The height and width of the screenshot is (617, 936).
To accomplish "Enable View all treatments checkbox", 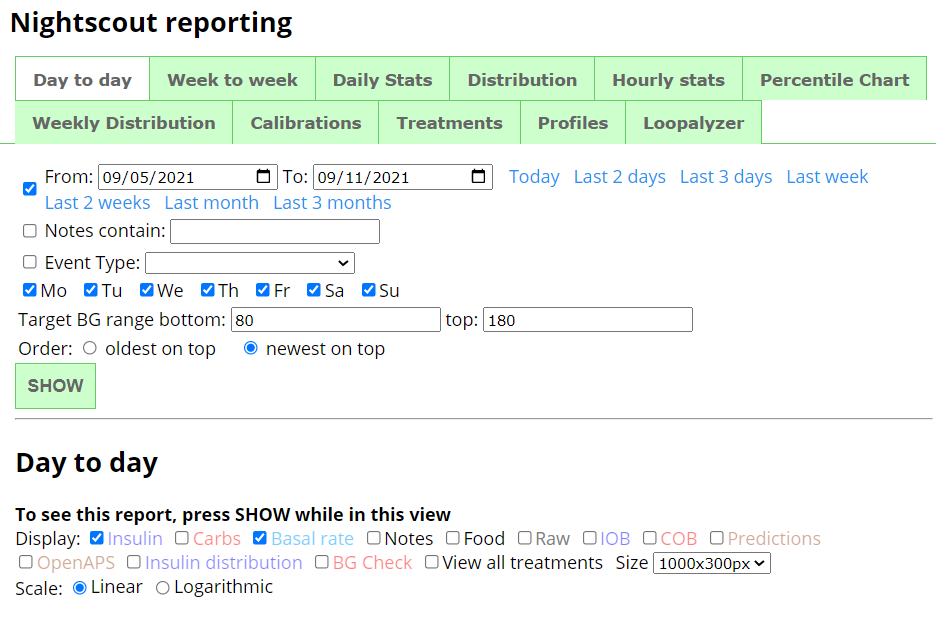I will 432,562.
